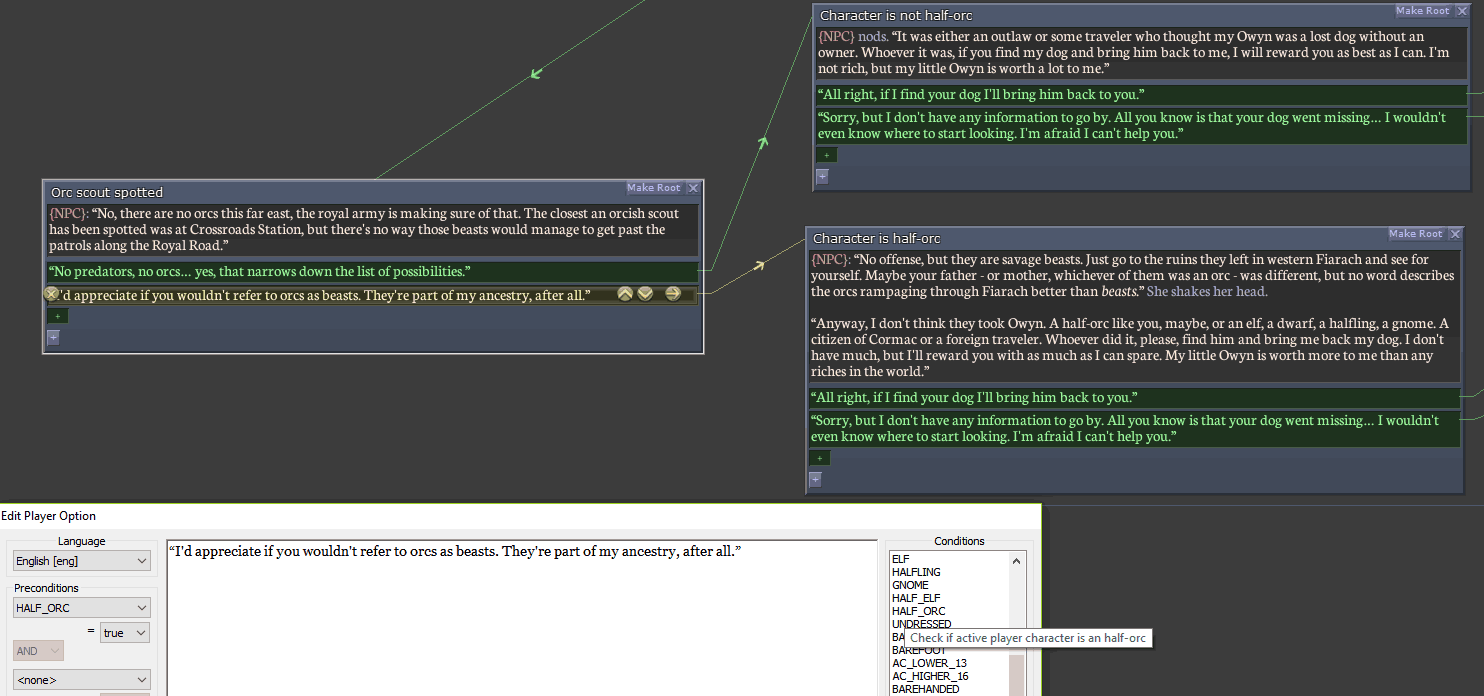
Task: Make Character is not half-orc the root
Action: [x=1422, y=11]
